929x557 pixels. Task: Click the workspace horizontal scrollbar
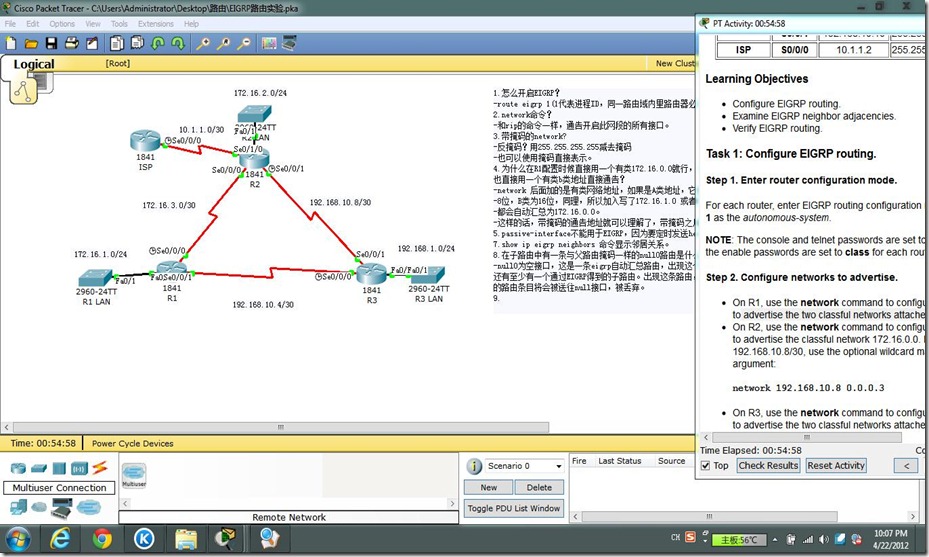tap(281, 427)
